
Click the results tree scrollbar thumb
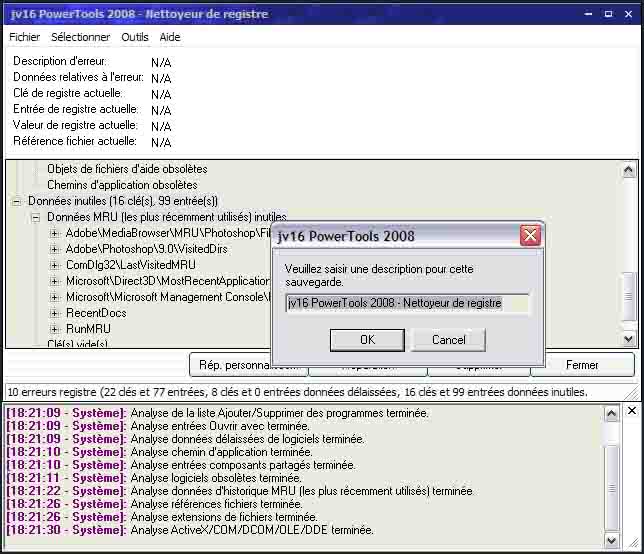(628, 296)
